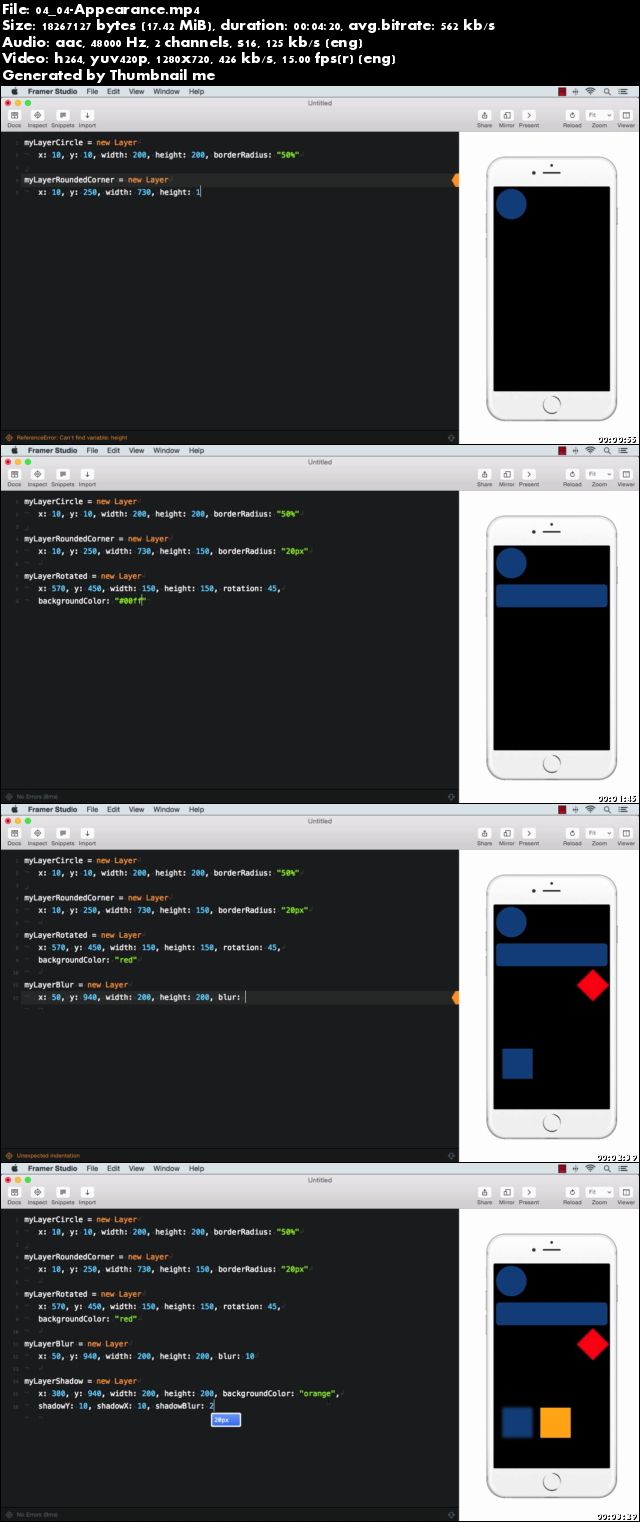The height and width of the screenshot is (1522, 640).
Task: Click red diamond in the myLayerShadow frame preview
Action: [x=593, y=1344]
